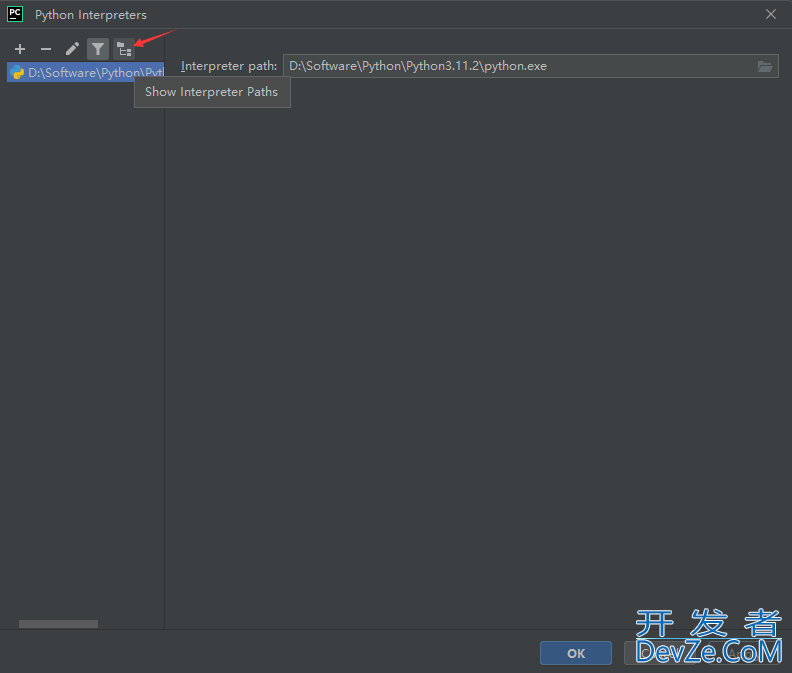Remove the selected interpreter with minus icon
The image size is (792, 673).
(x=46, y=49)
